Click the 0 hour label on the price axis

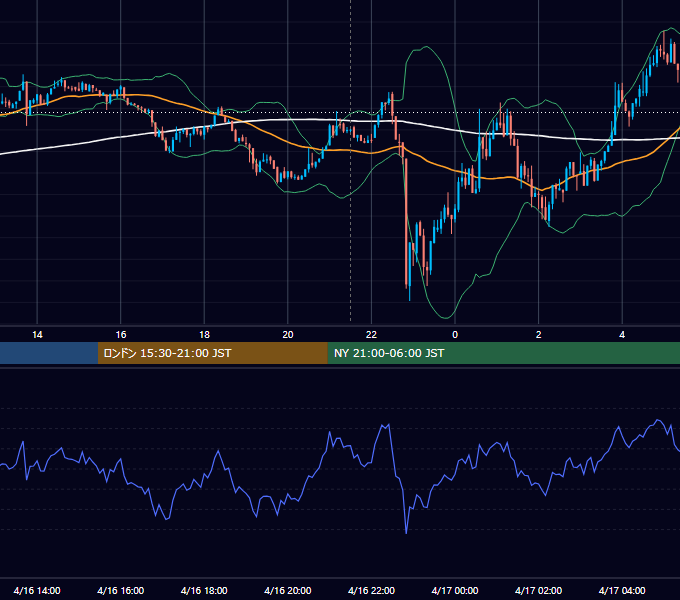(x=455, y=335)
